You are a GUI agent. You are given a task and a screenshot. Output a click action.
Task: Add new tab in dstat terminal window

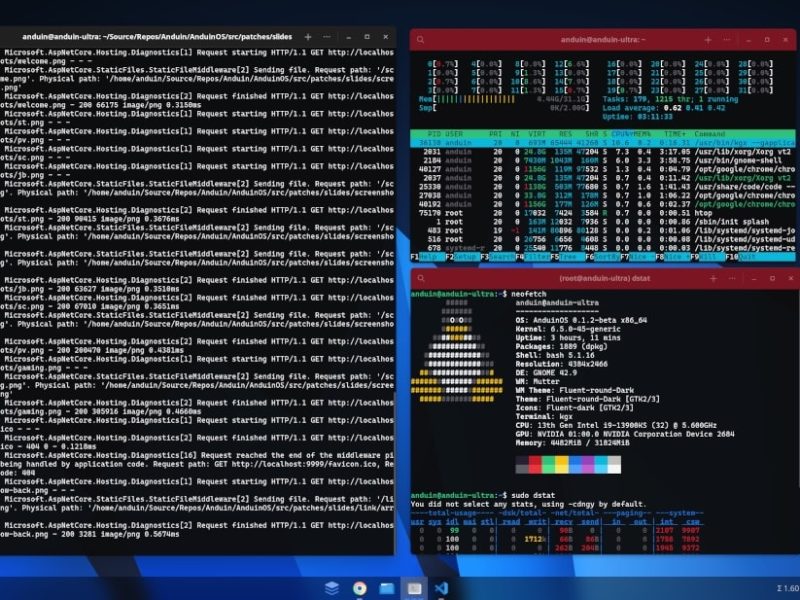[x=713, y=279]
